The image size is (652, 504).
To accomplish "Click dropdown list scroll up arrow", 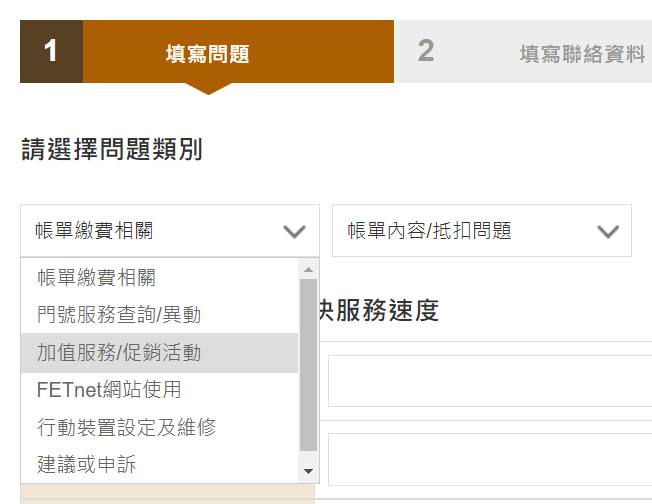I will (x=308, y=269).
